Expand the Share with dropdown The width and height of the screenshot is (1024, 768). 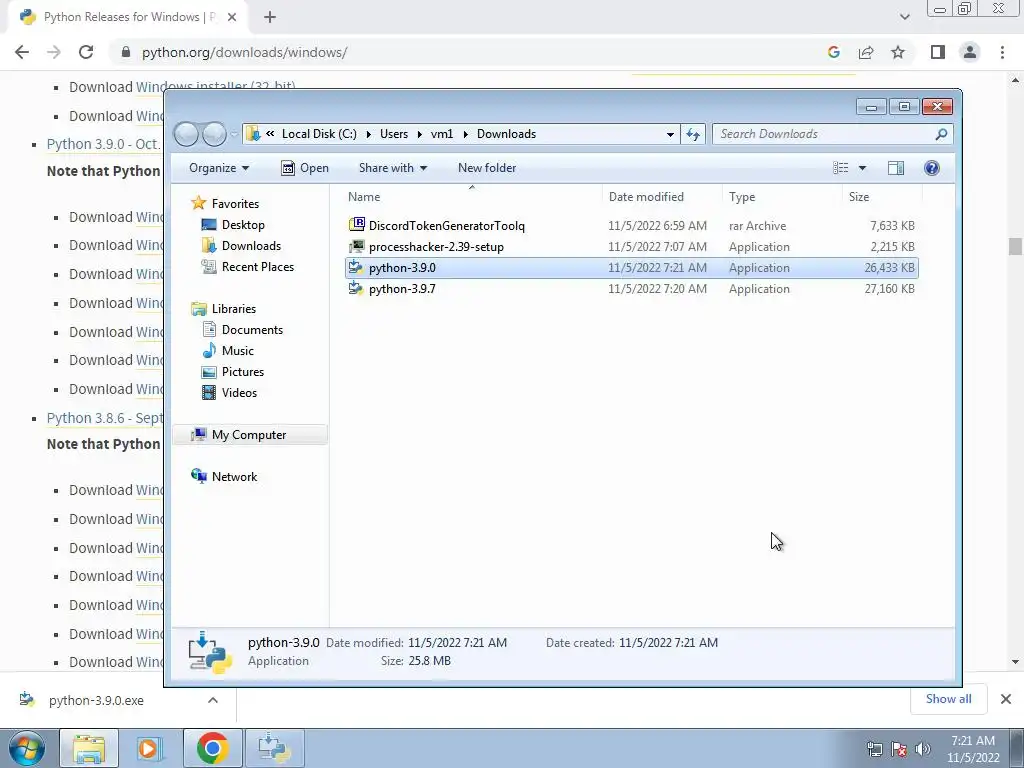pos(392,168)
